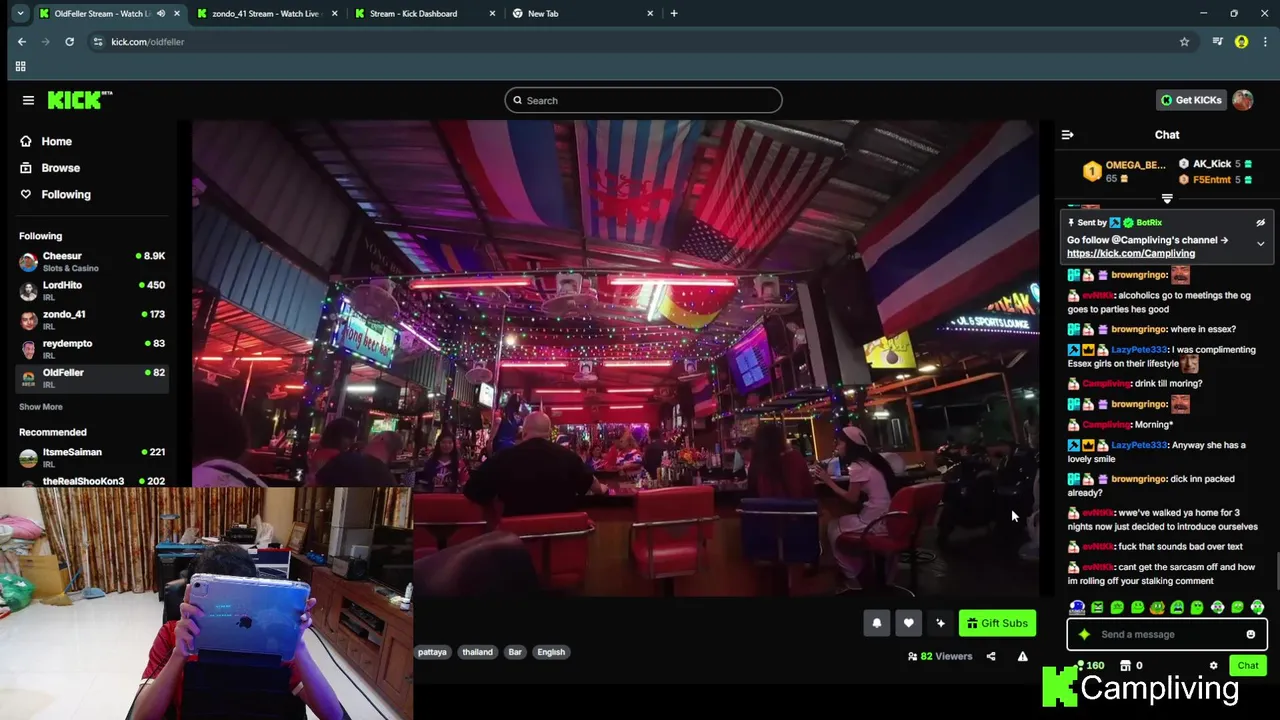
Task: Click the live stream video player
Action: [x=616, y=358]
